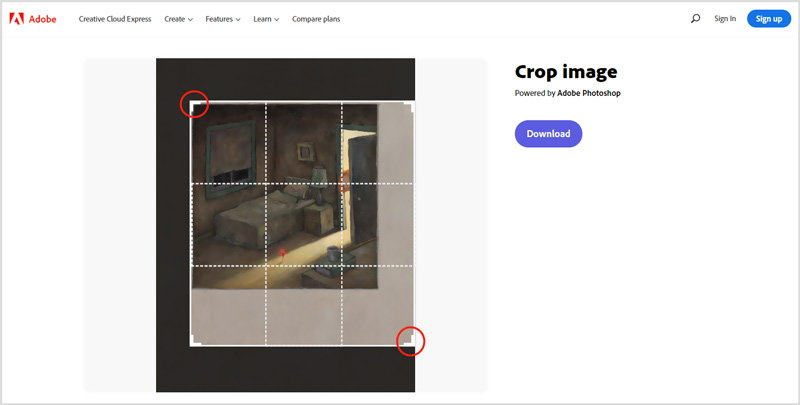Open the Compare plans page
The height and width of the screenshot is (405, 800).
point(316,19)
